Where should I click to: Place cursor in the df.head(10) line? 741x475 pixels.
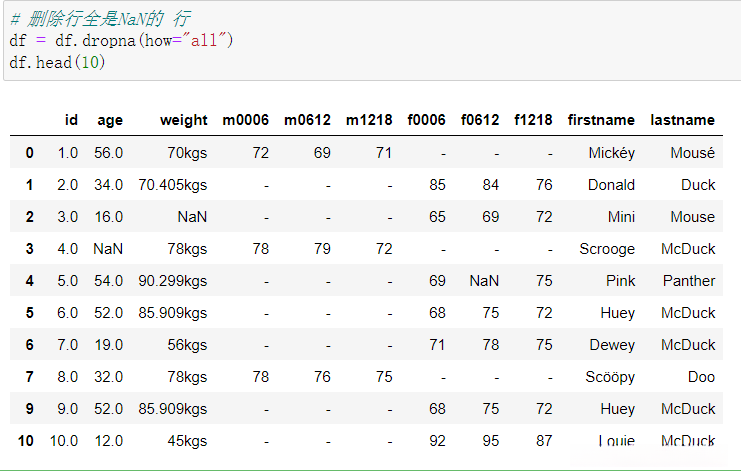pos(57,62)
